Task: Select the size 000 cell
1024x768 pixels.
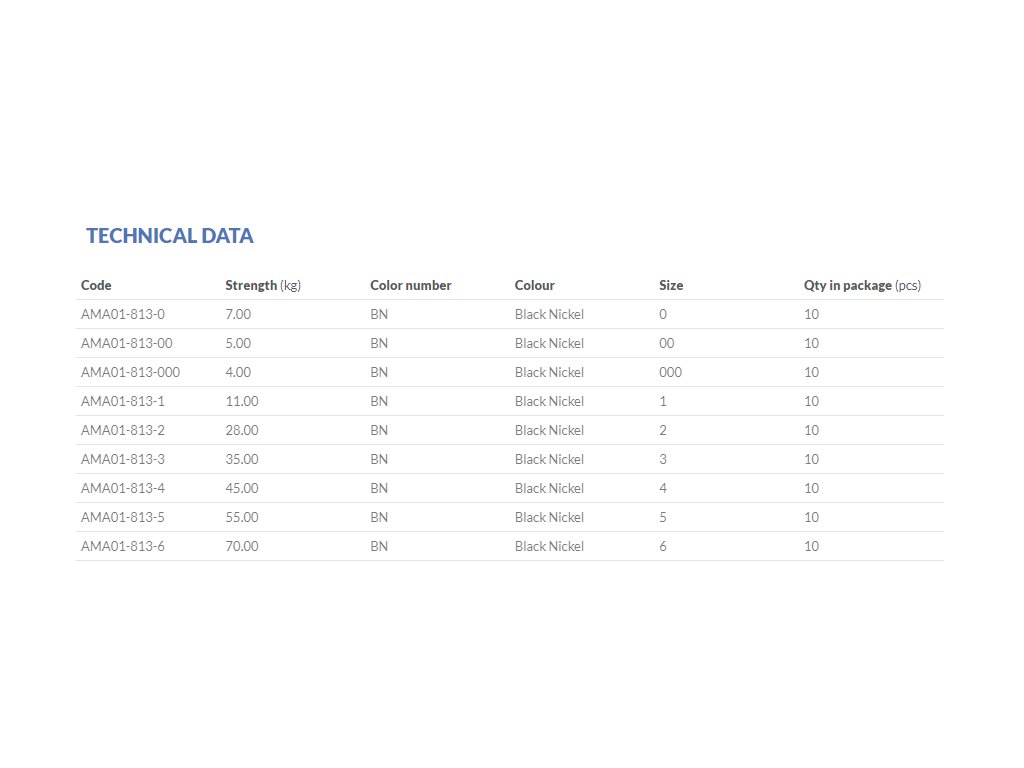Action: pos(670,372)
